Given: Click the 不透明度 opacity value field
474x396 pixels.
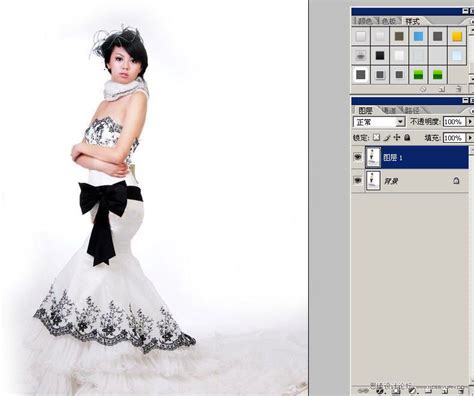Looking at the screenshot, I should click(454, 122).
